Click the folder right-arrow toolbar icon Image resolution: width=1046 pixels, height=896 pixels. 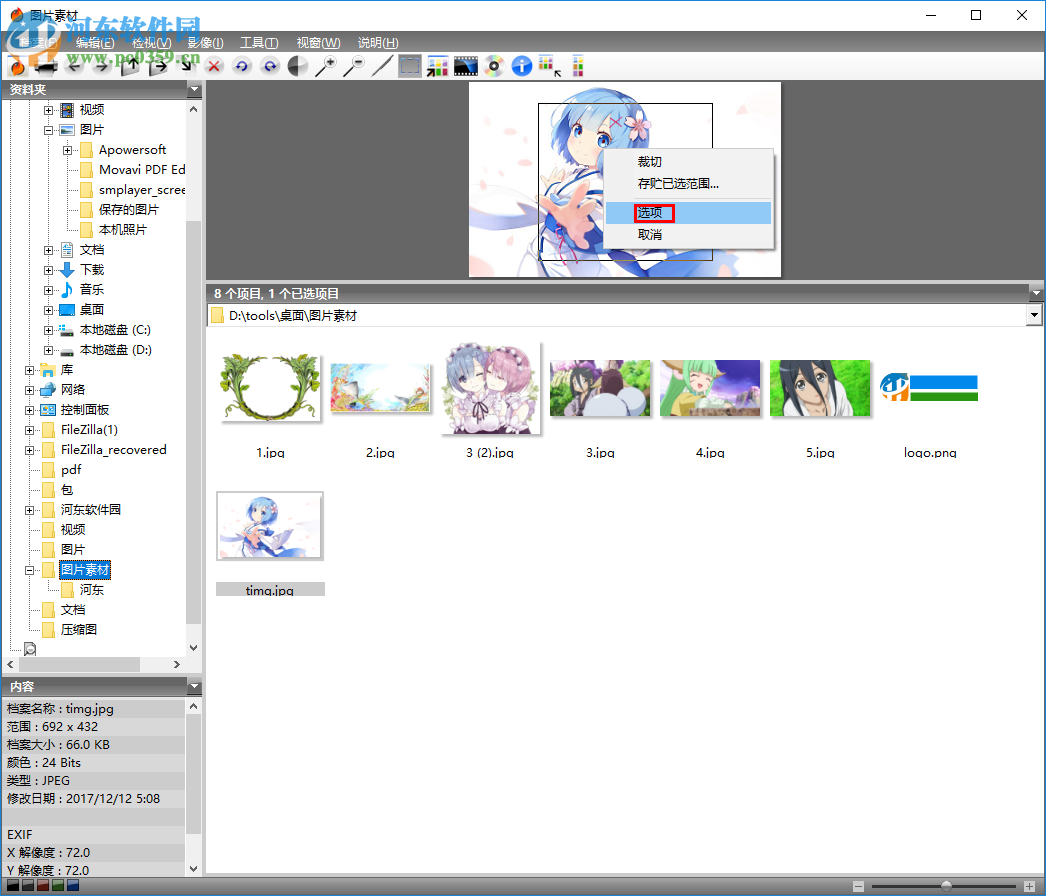[x=158, y=66]
